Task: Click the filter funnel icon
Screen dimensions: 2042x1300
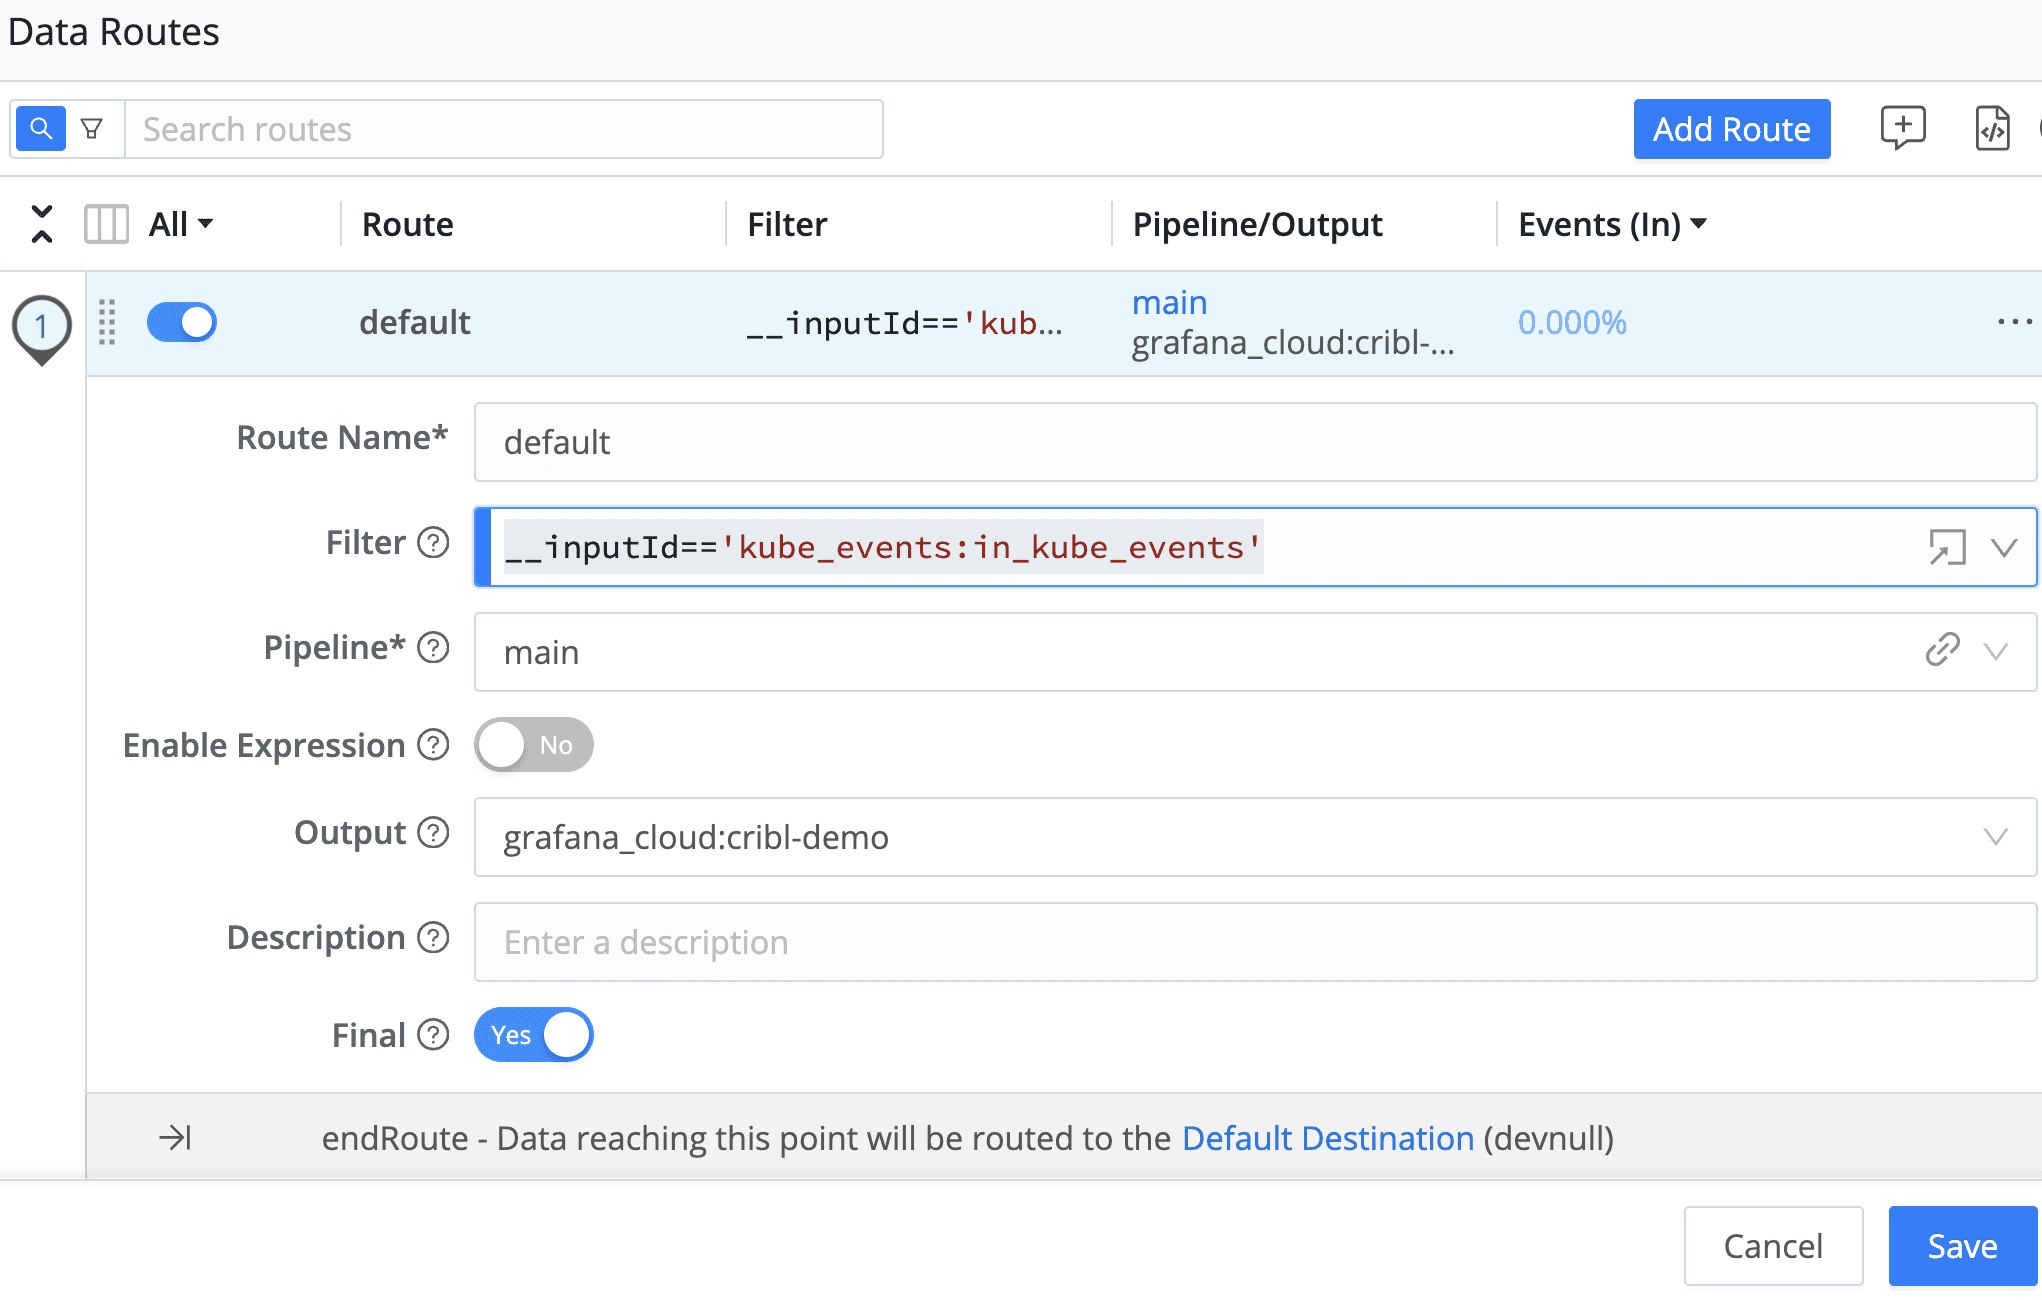Action: tap(92, 129)
